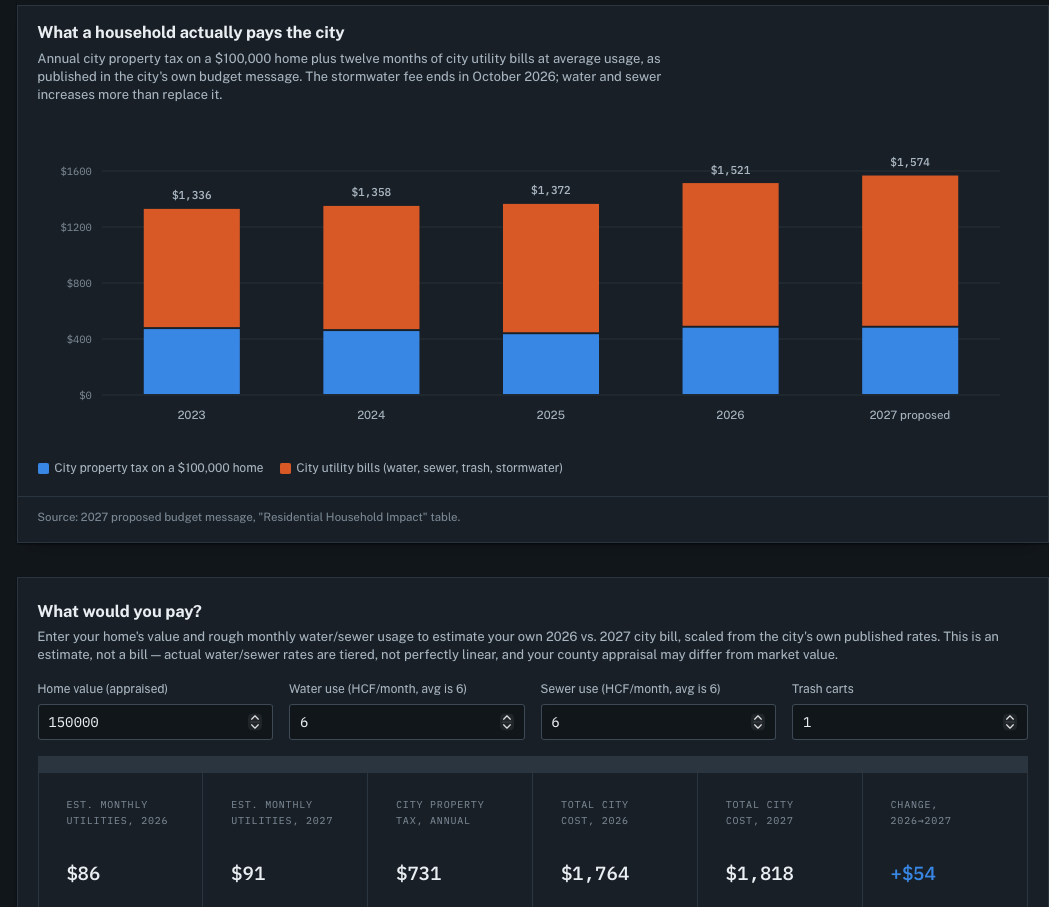The height and width of the screenshot is (907, 1049).
Task: Click the Trash carts spinner arrows
Action: point(1010,722)
